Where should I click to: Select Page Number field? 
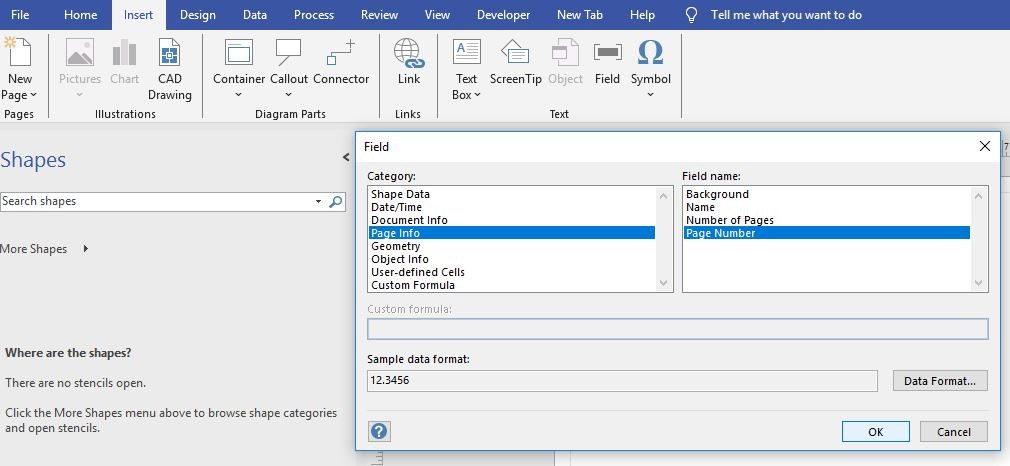827,233
